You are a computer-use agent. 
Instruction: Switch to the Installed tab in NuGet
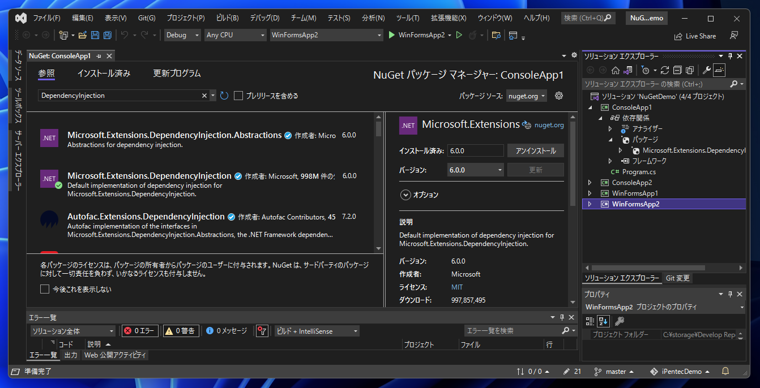[x=104, y=74]
